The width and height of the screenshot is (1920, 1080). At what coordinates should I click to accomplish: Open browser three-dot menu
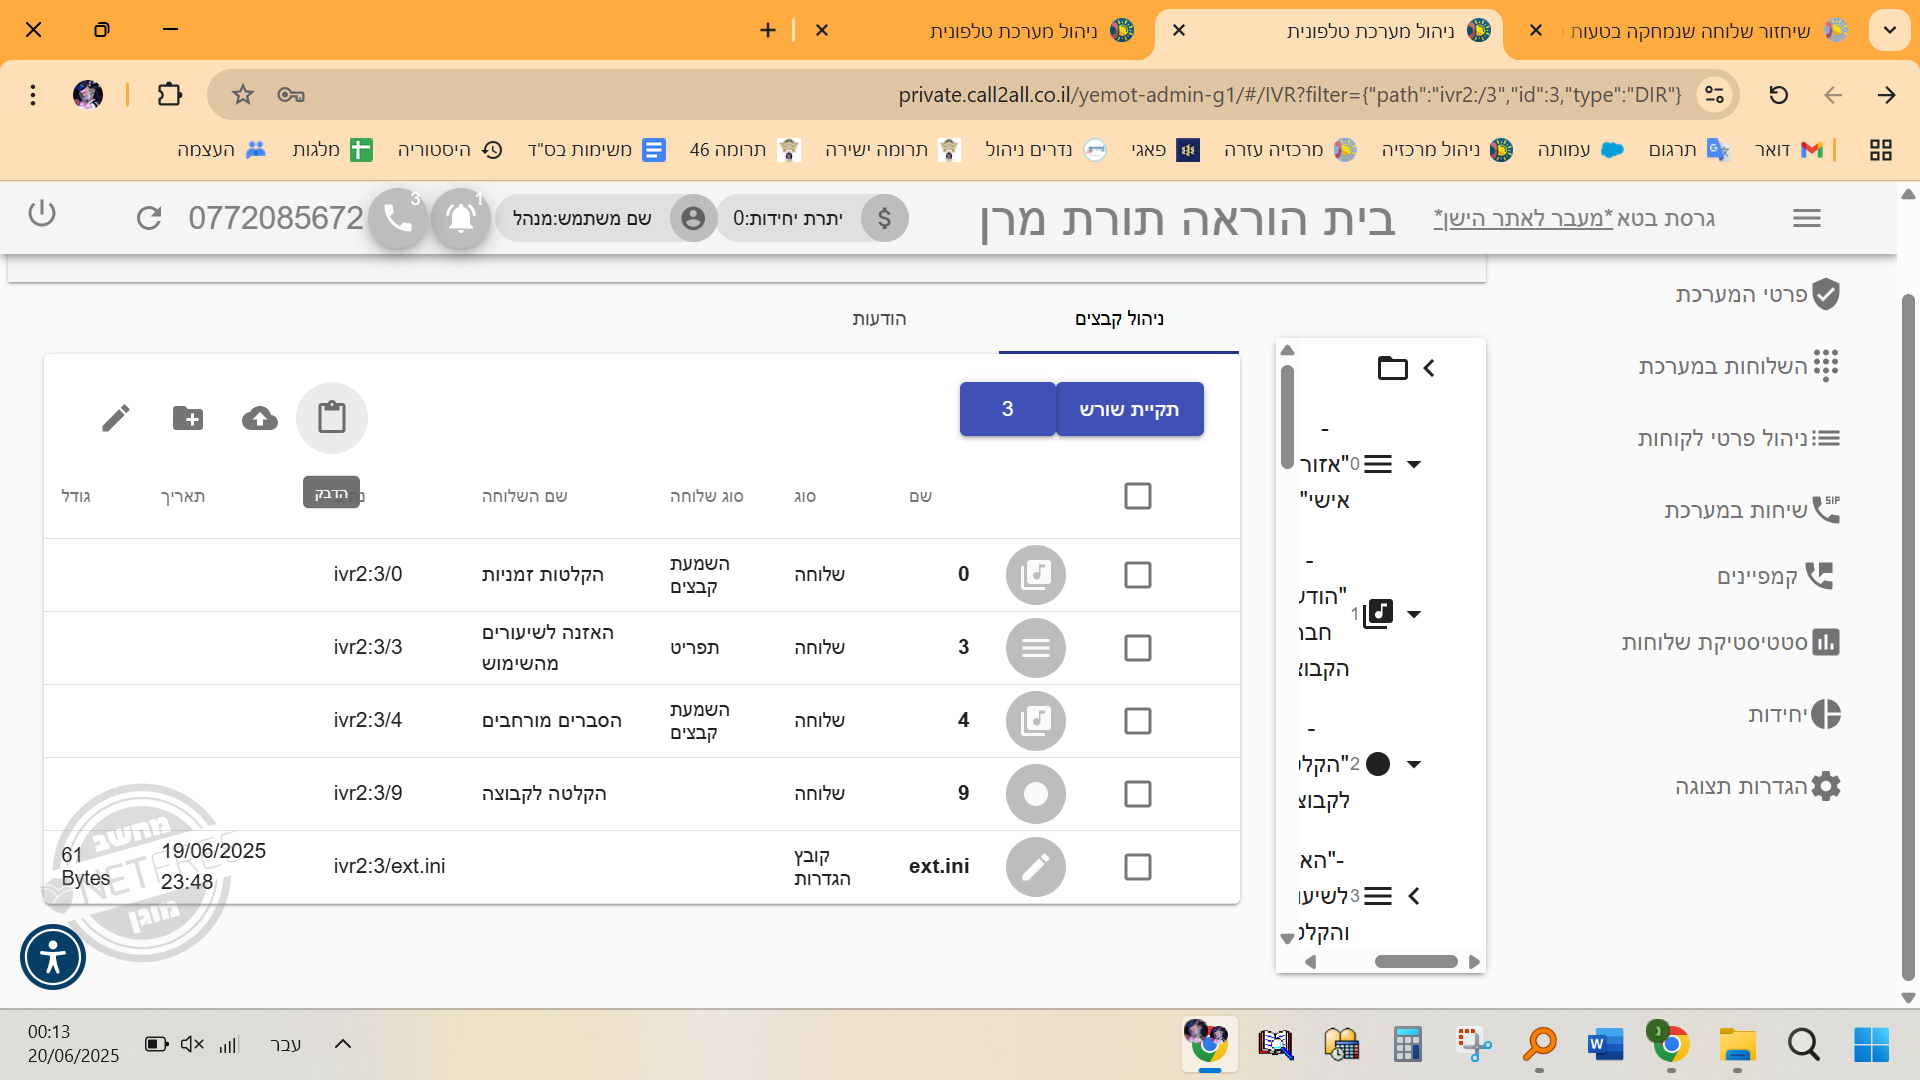(x=33, y=94)
